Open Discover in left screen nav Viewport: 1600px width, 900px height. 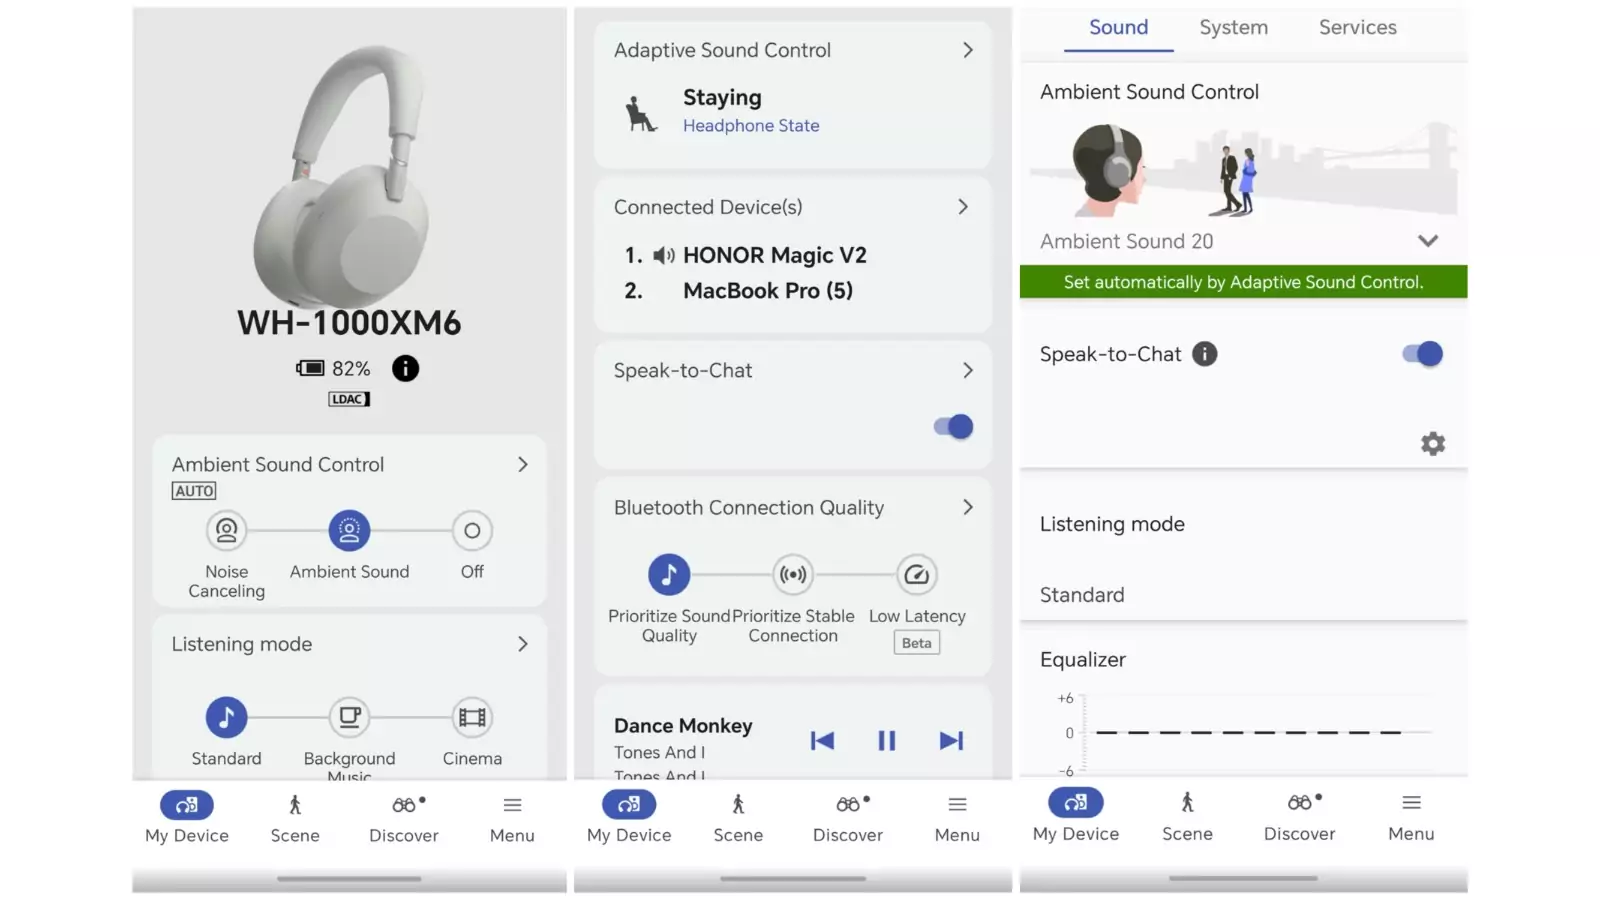point(404,818)
